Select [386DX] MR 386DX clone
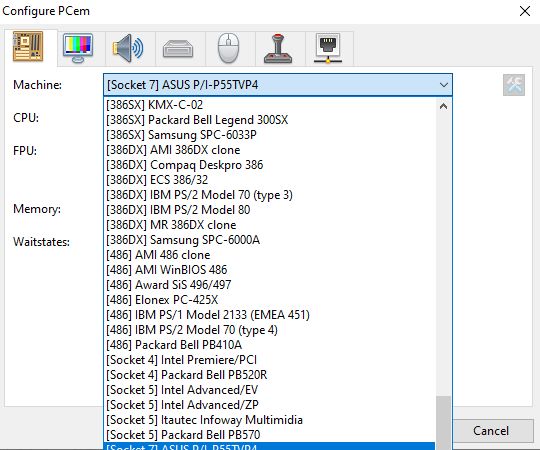This screenshot has width=540, height=450. point(270,225)
